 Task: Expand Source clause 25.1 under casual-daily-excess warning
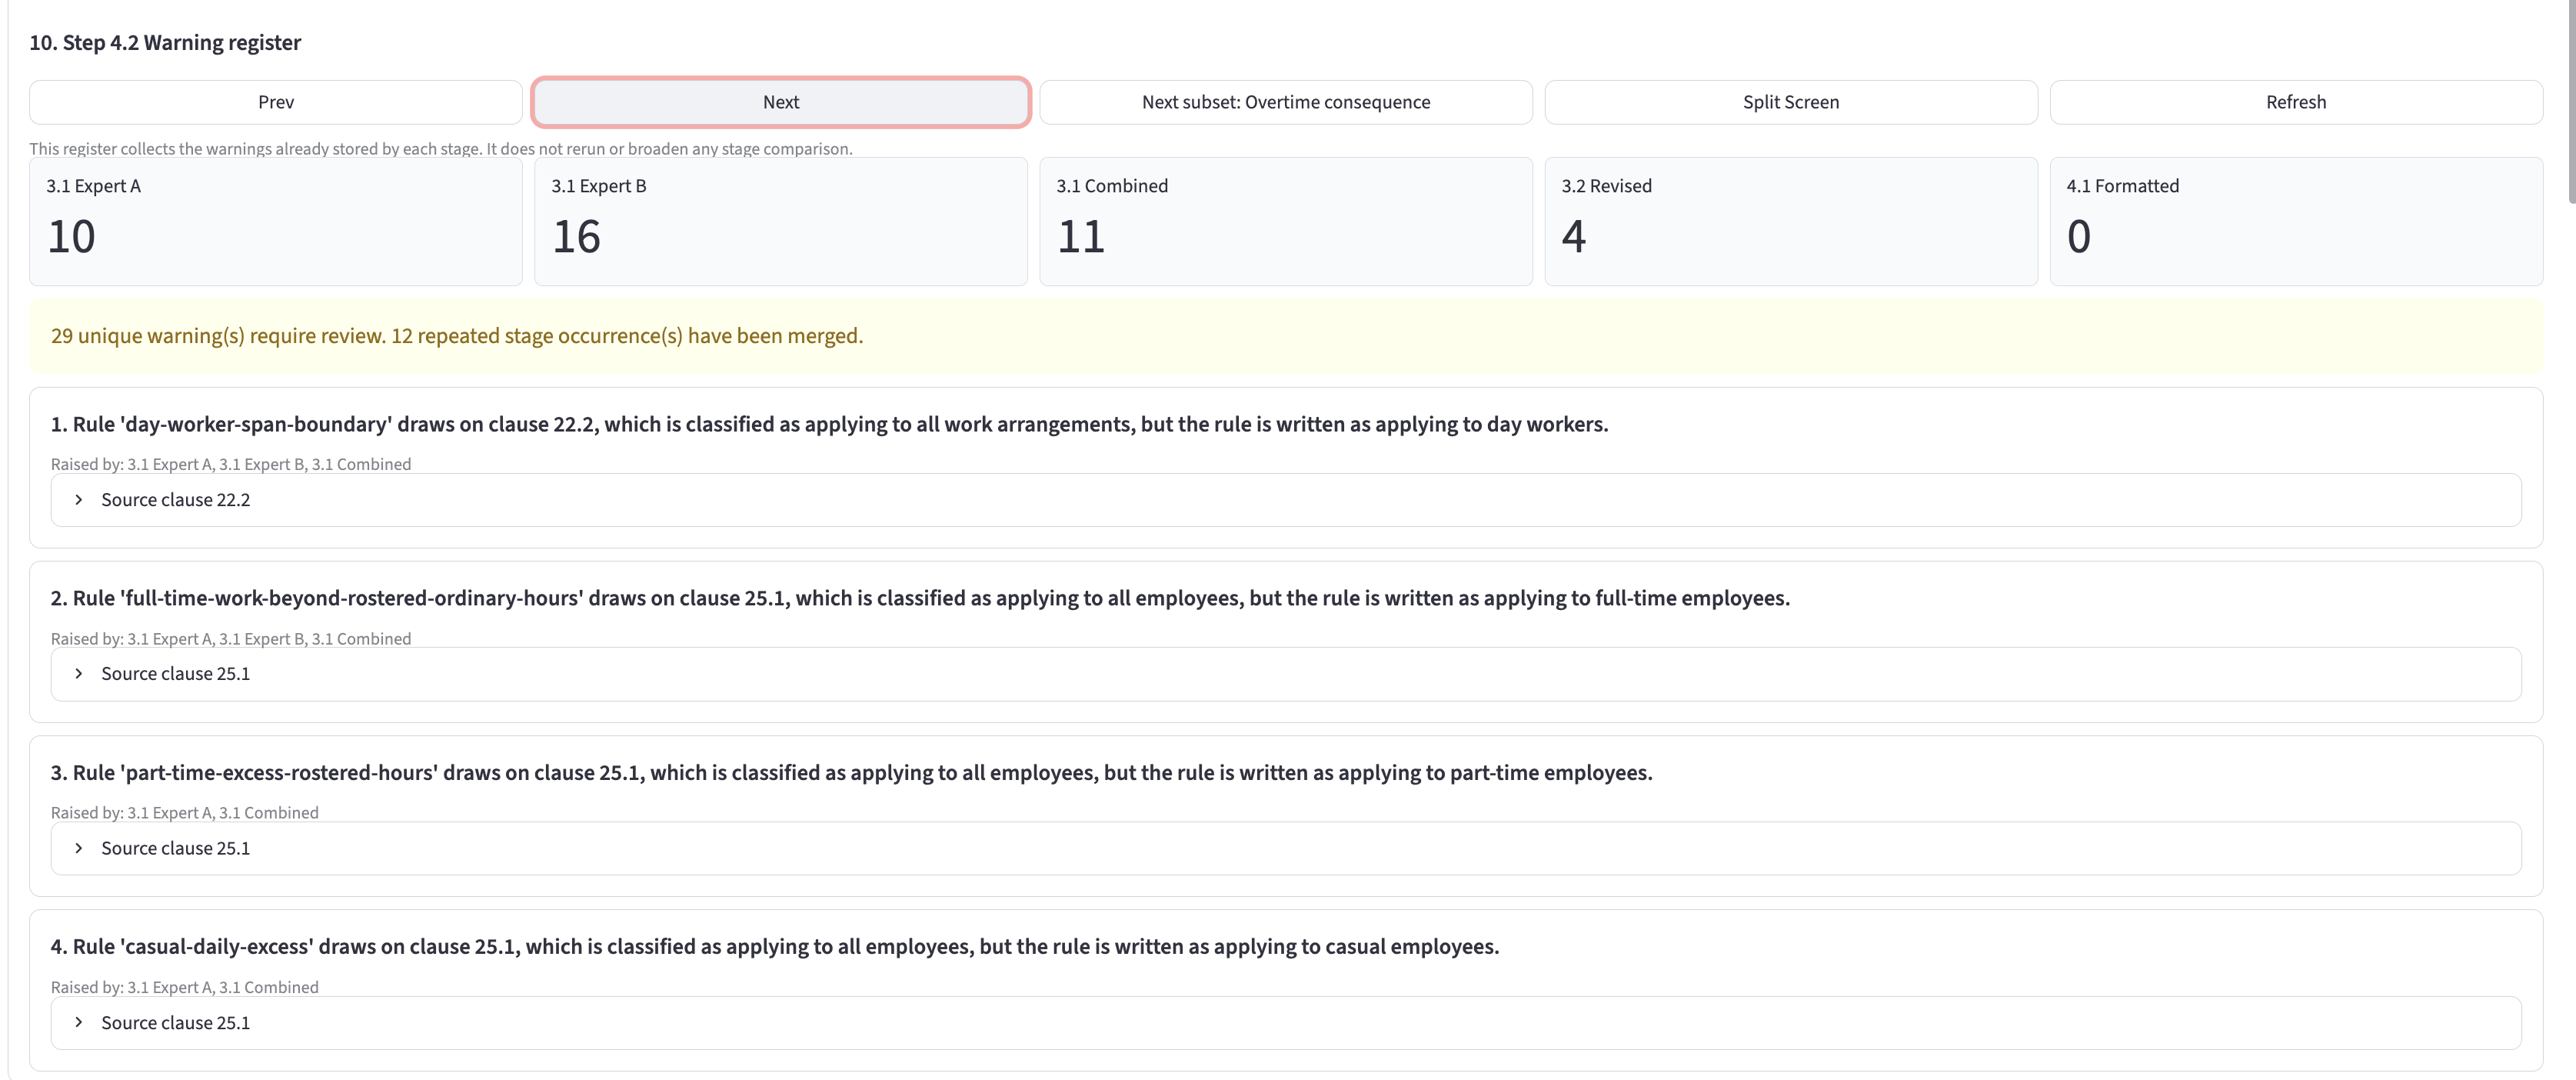(x=1286, y=1023)
